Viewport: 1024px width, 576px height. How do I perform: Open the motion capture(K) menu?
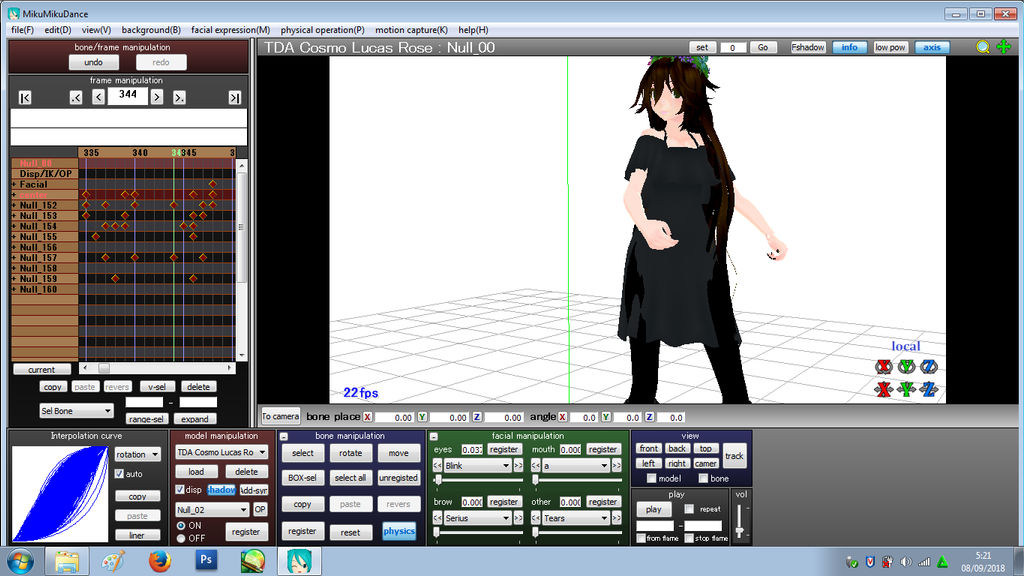click(411, 30)
